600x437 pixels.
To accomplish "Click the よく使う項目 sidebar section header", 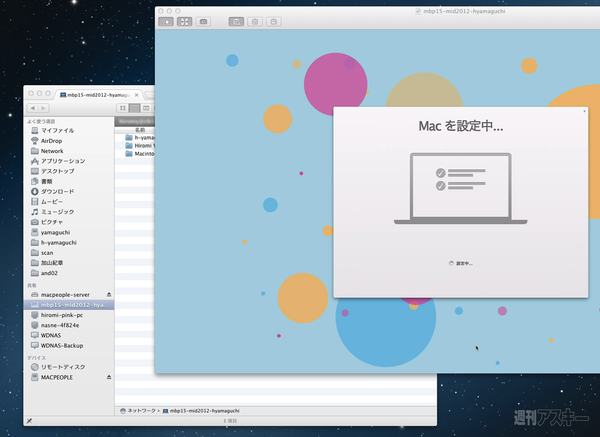I will pos(41,121).
